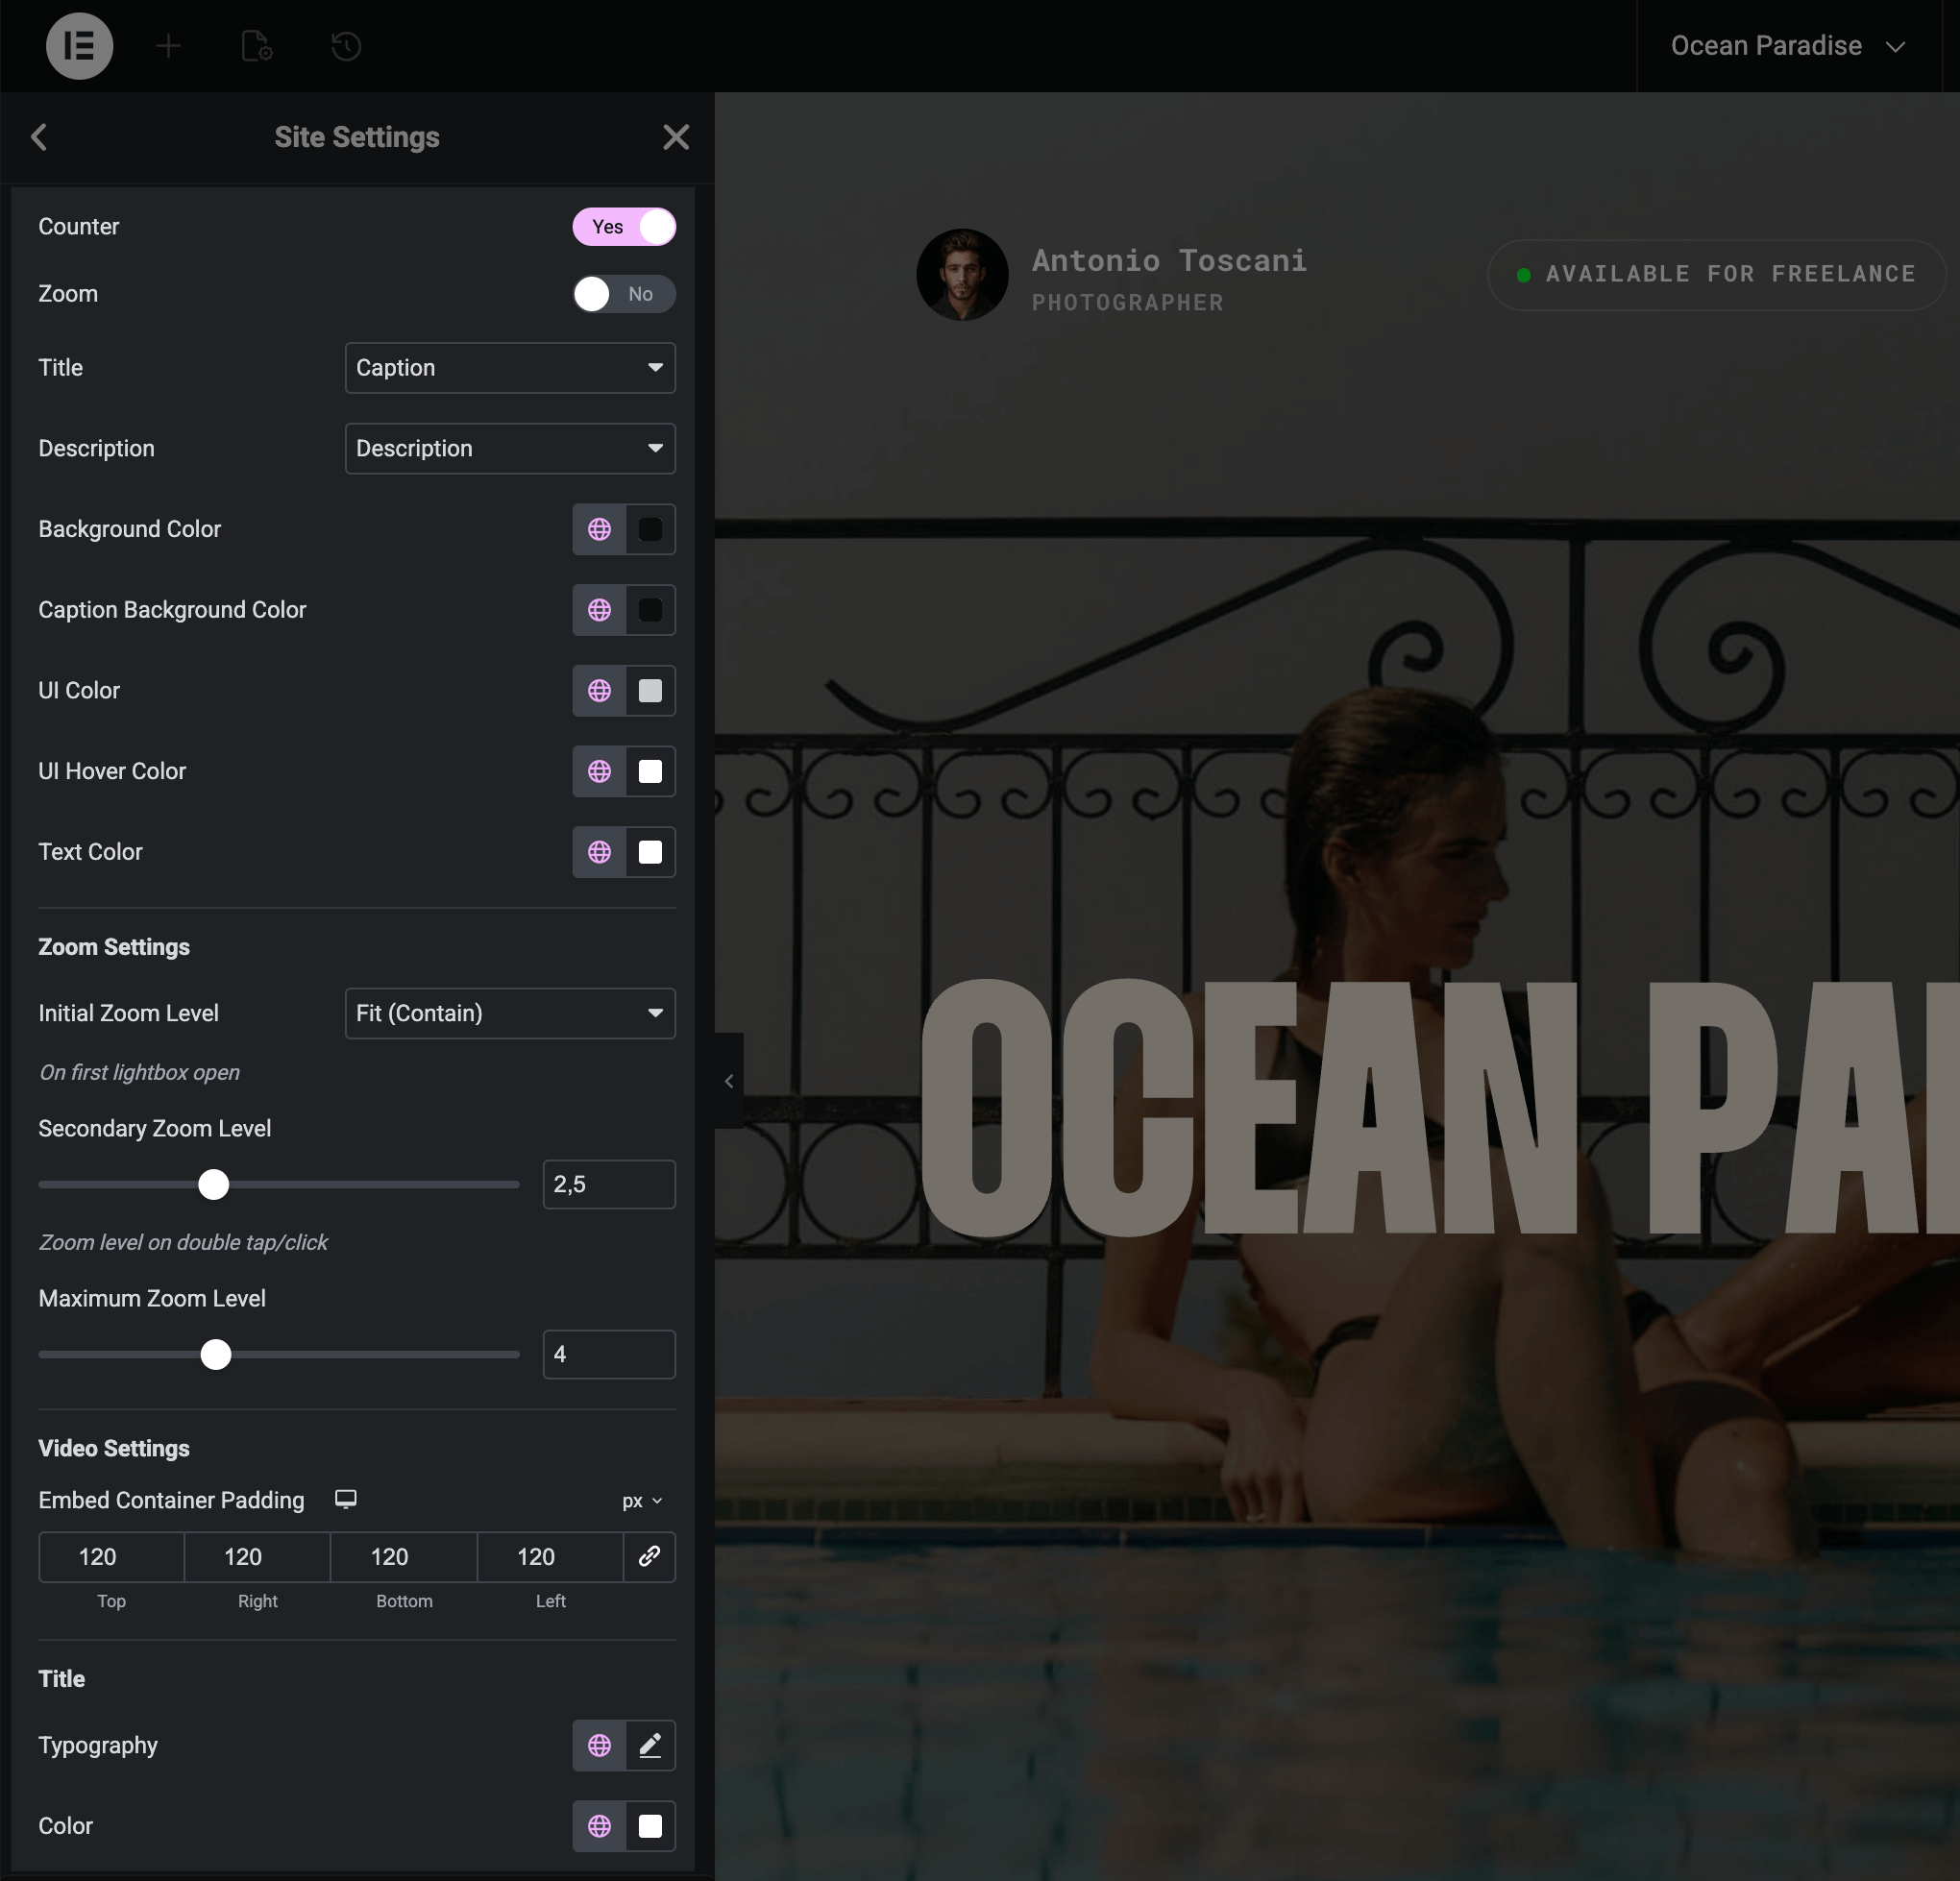The width and height of the screenshot is (1960, 1881).
Task: Click responsive desktop icon beside Embed Container Padding
Action: pos(345,1499)
